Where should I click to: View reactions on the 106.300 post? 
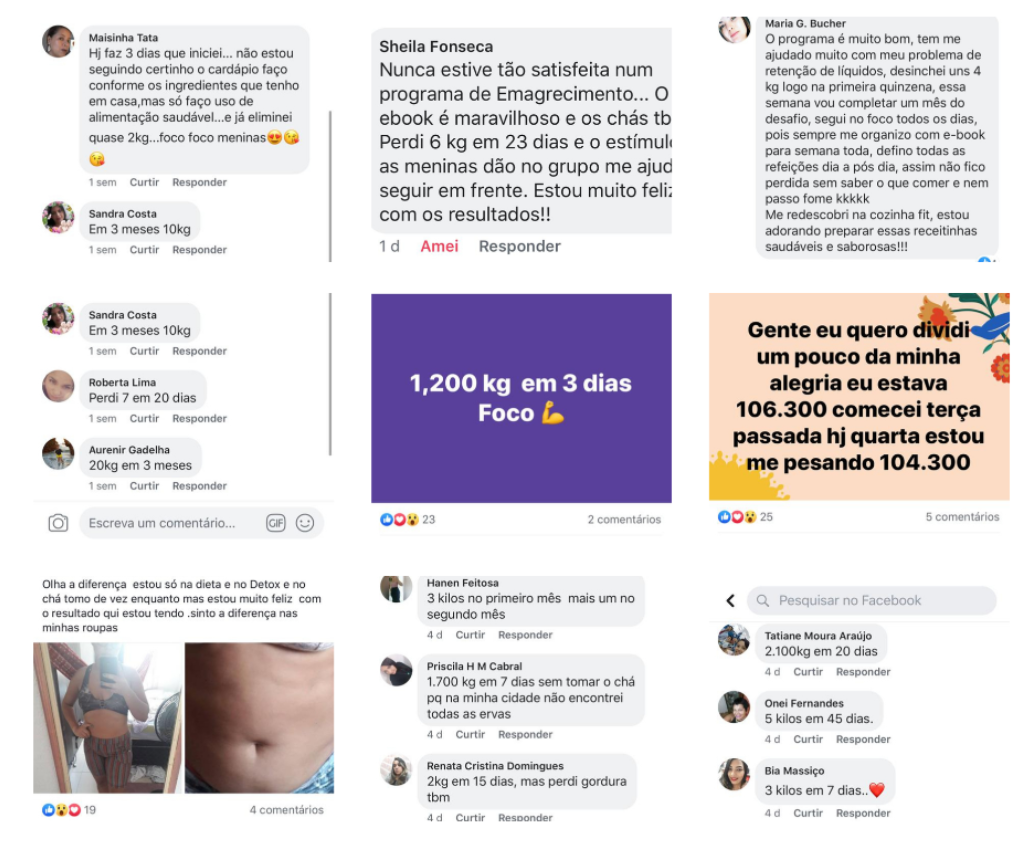coord(745,517)
